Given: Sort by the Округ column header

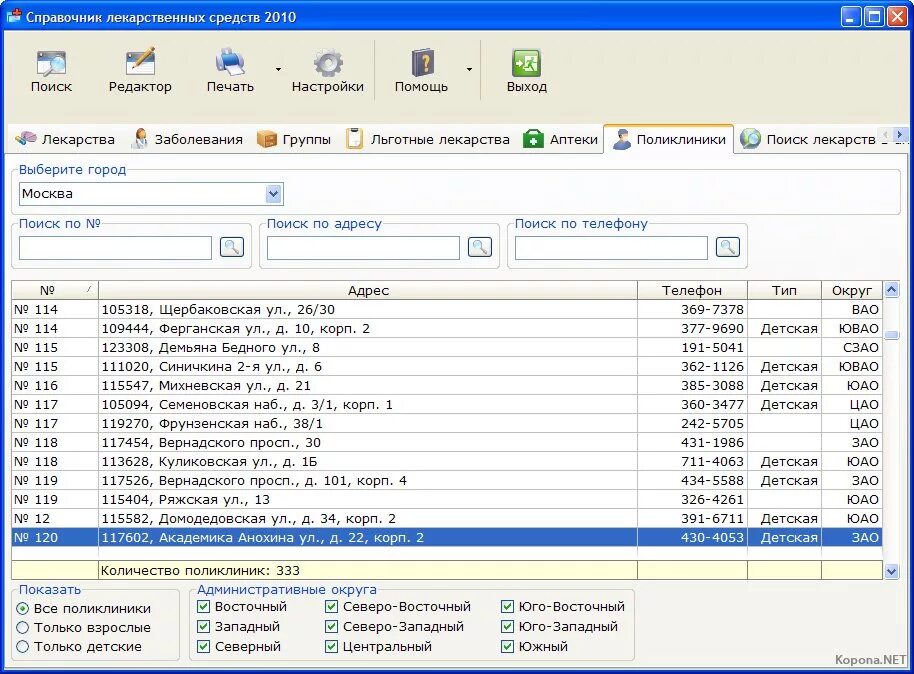Looking at the screenshot, I should [852, 290].
